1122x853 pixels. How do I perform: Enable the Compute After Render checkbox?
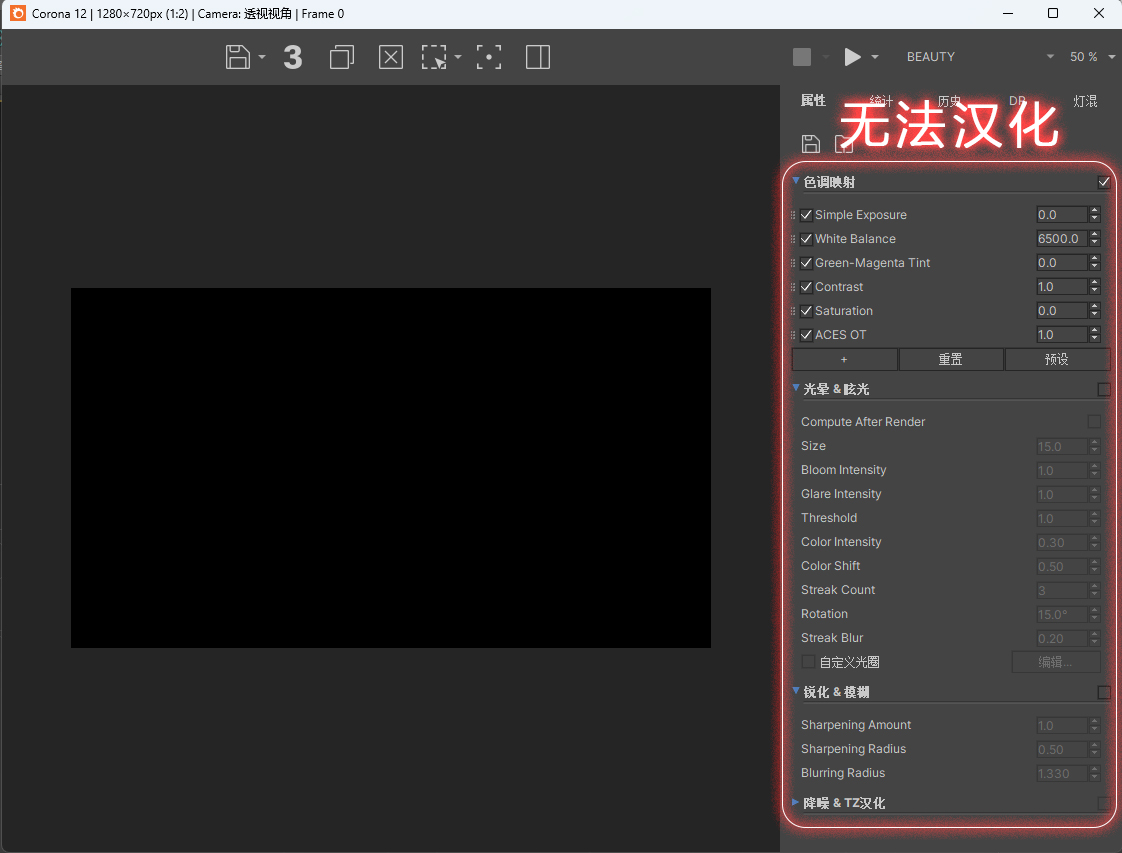[x=1095, y=421]
